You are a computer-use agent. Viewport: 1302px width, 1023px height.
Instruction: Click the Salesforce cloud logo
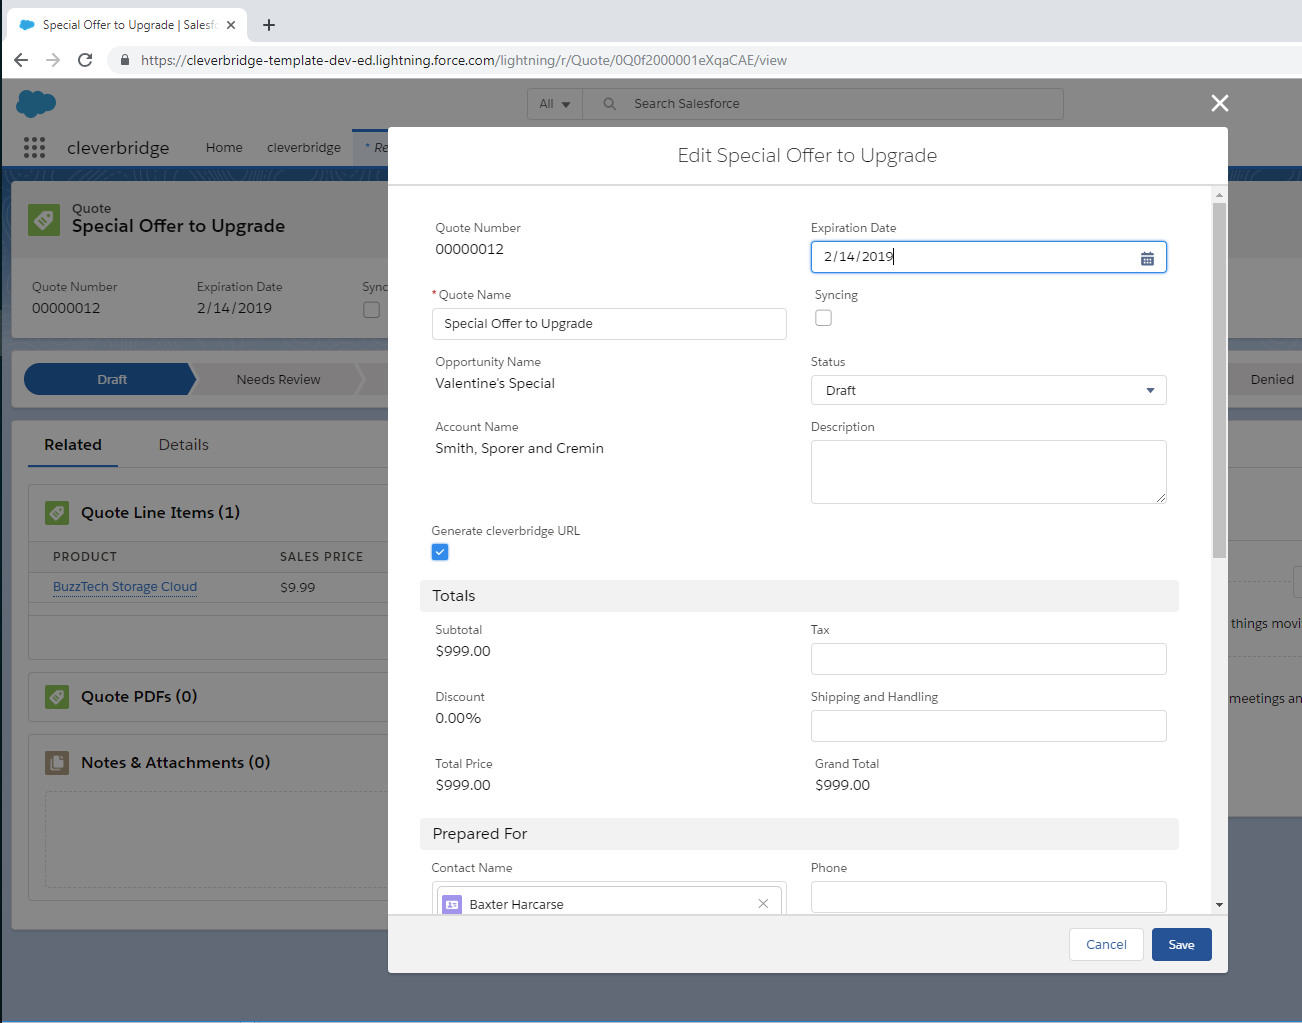pos(36,103)
